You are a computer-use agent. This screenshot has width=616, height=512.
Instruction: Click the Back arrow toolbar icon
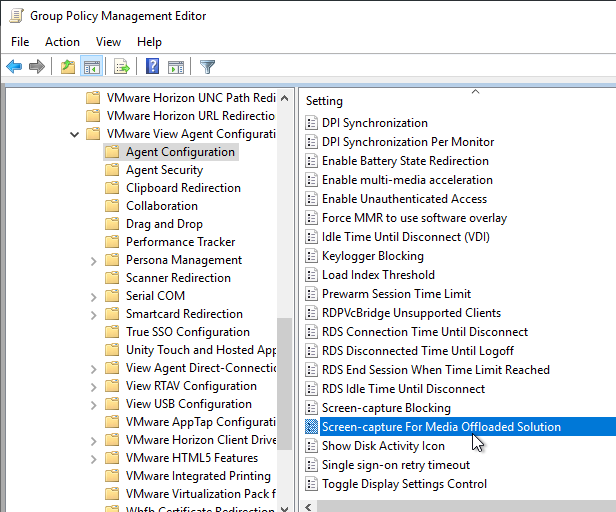(15, 66)
